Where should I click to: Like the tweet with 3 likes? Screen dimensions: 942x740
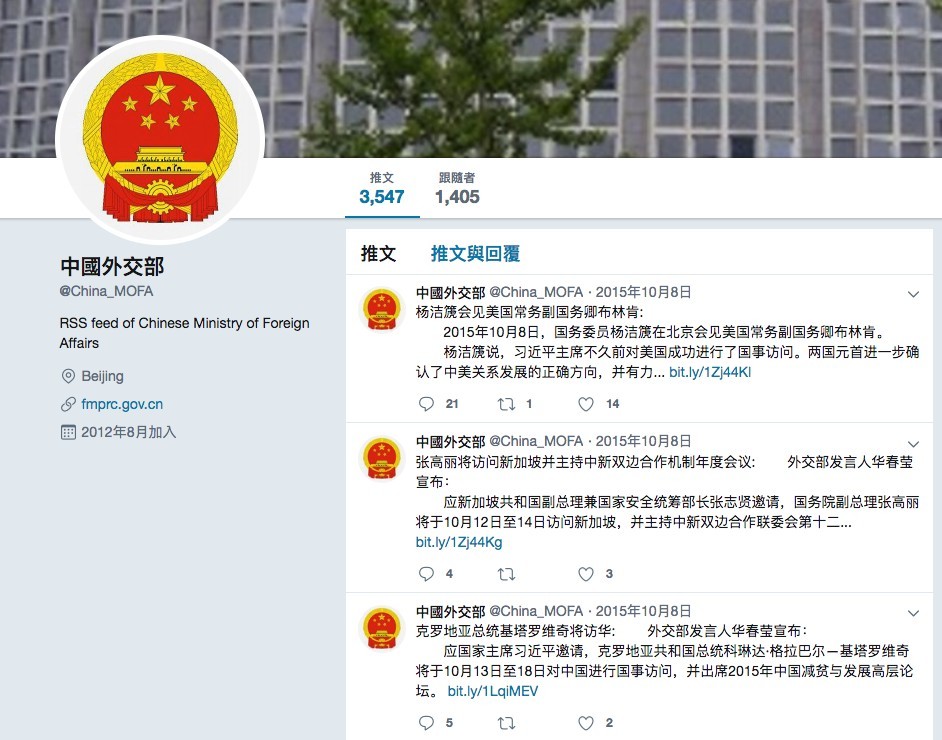point(586,574)
